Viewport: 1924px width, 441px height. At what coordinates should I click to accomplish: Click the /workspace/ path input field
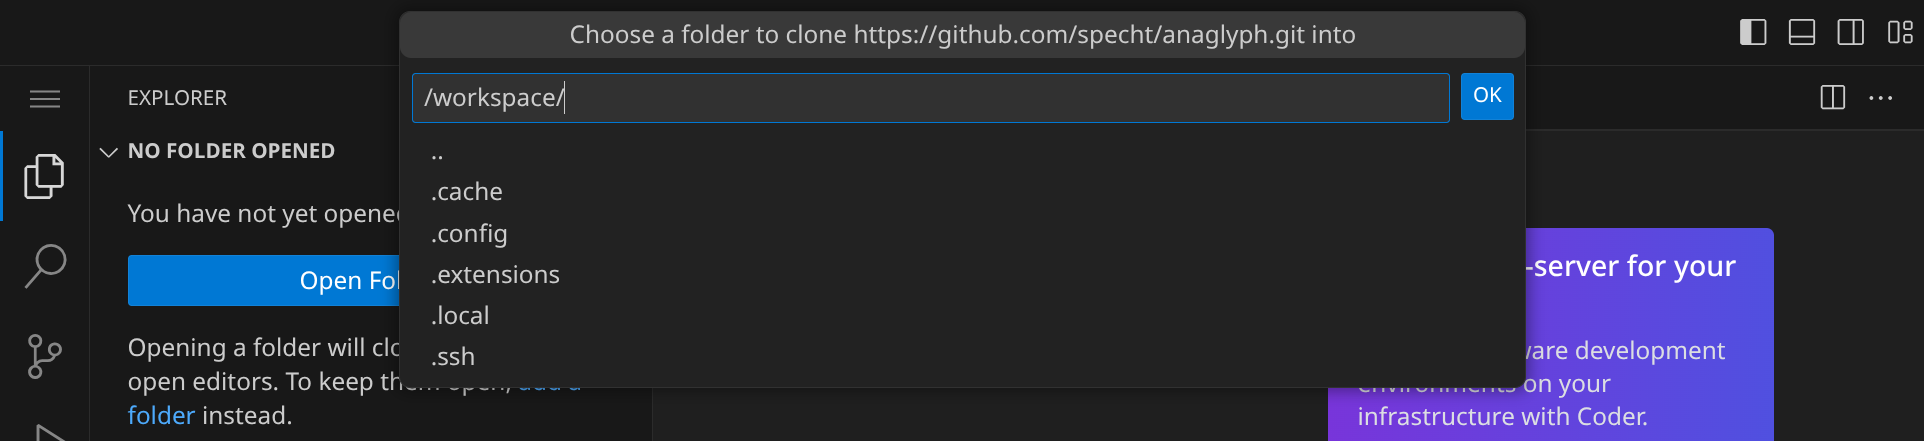tap(930, 98)
